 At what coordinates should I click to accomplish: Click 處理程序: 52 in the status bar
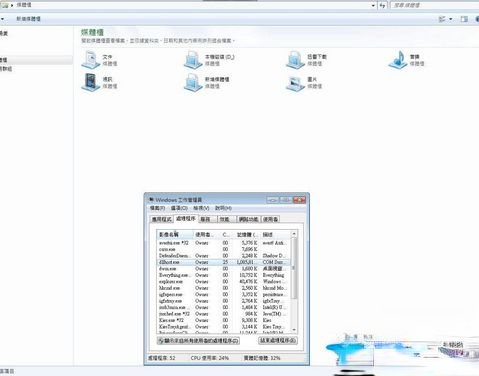pos(162,358)
